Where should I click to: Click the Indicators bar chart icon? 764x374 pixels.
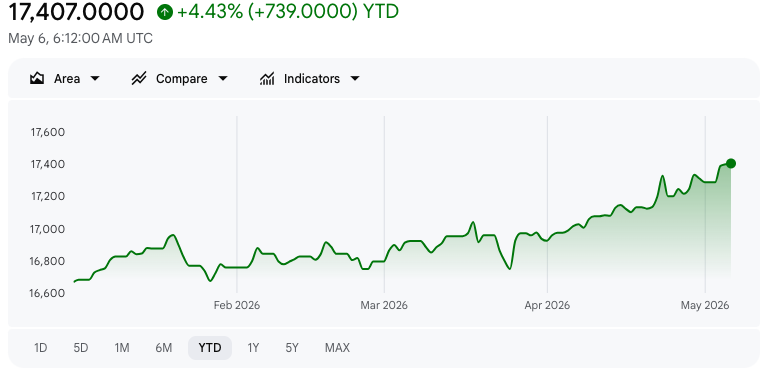click(267, 78)
